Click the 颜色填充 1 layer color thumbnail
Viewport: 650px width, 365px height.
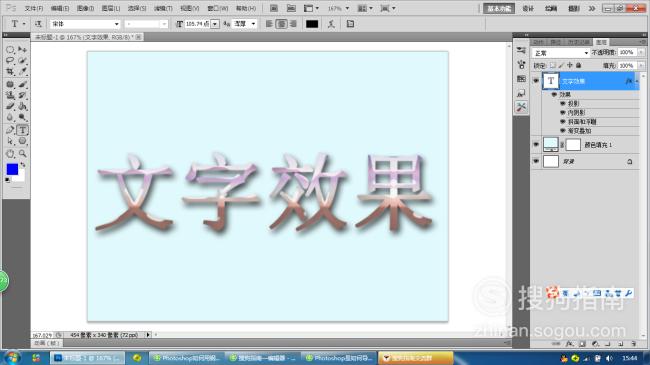(x=551, y=144)
